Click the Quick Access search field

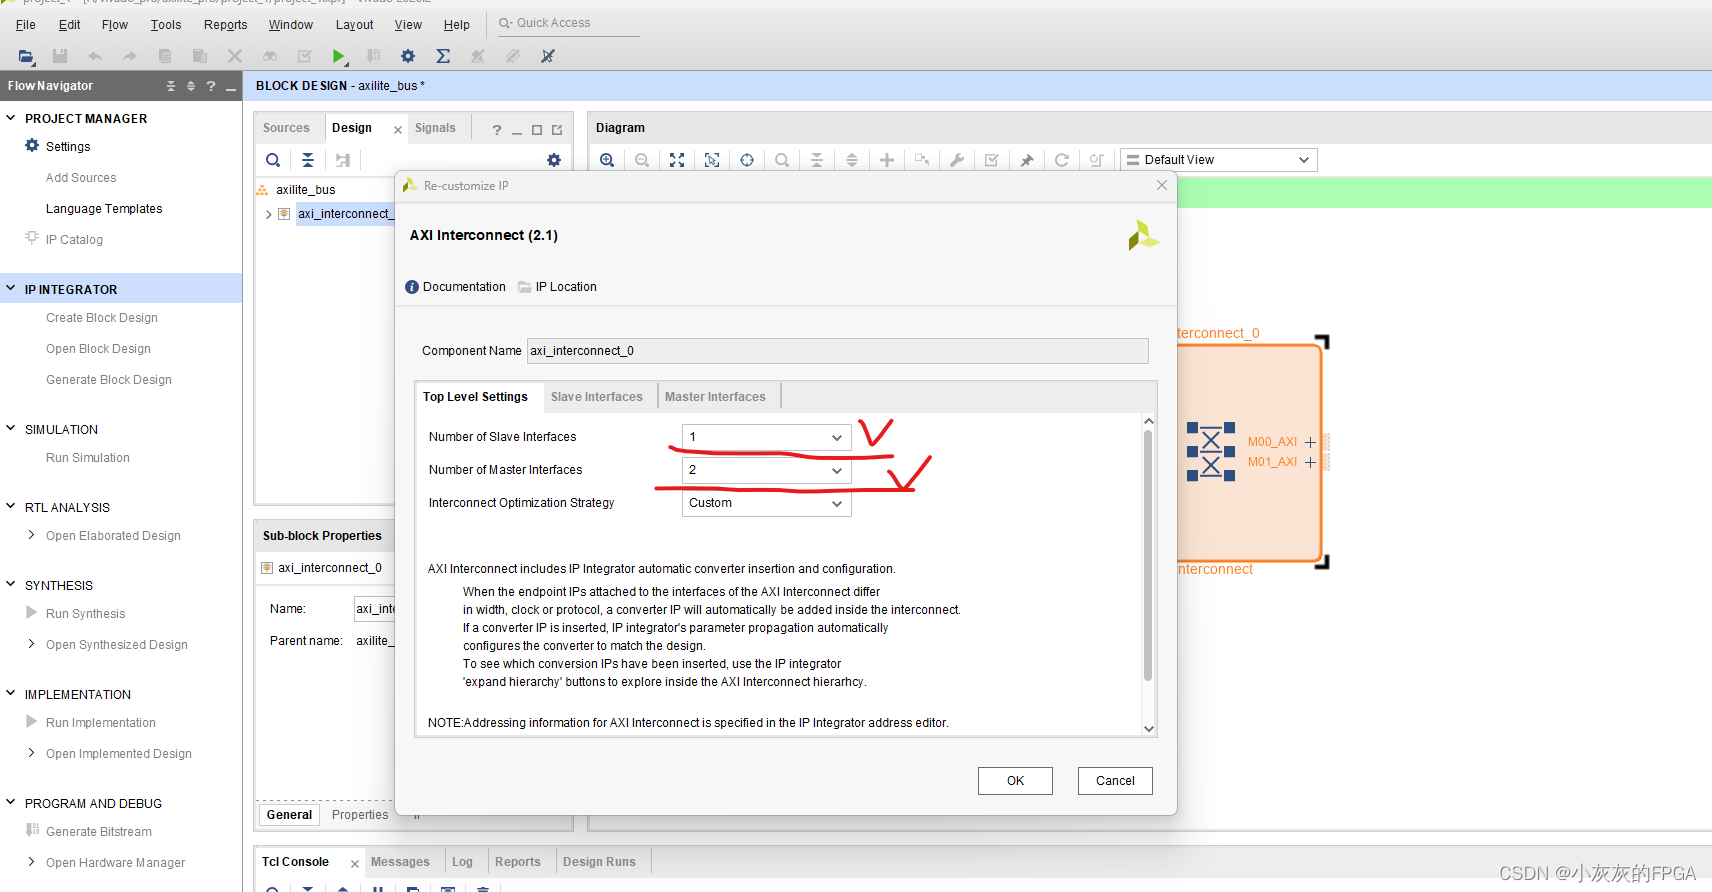pyautogui.click(x=568, y=23)
